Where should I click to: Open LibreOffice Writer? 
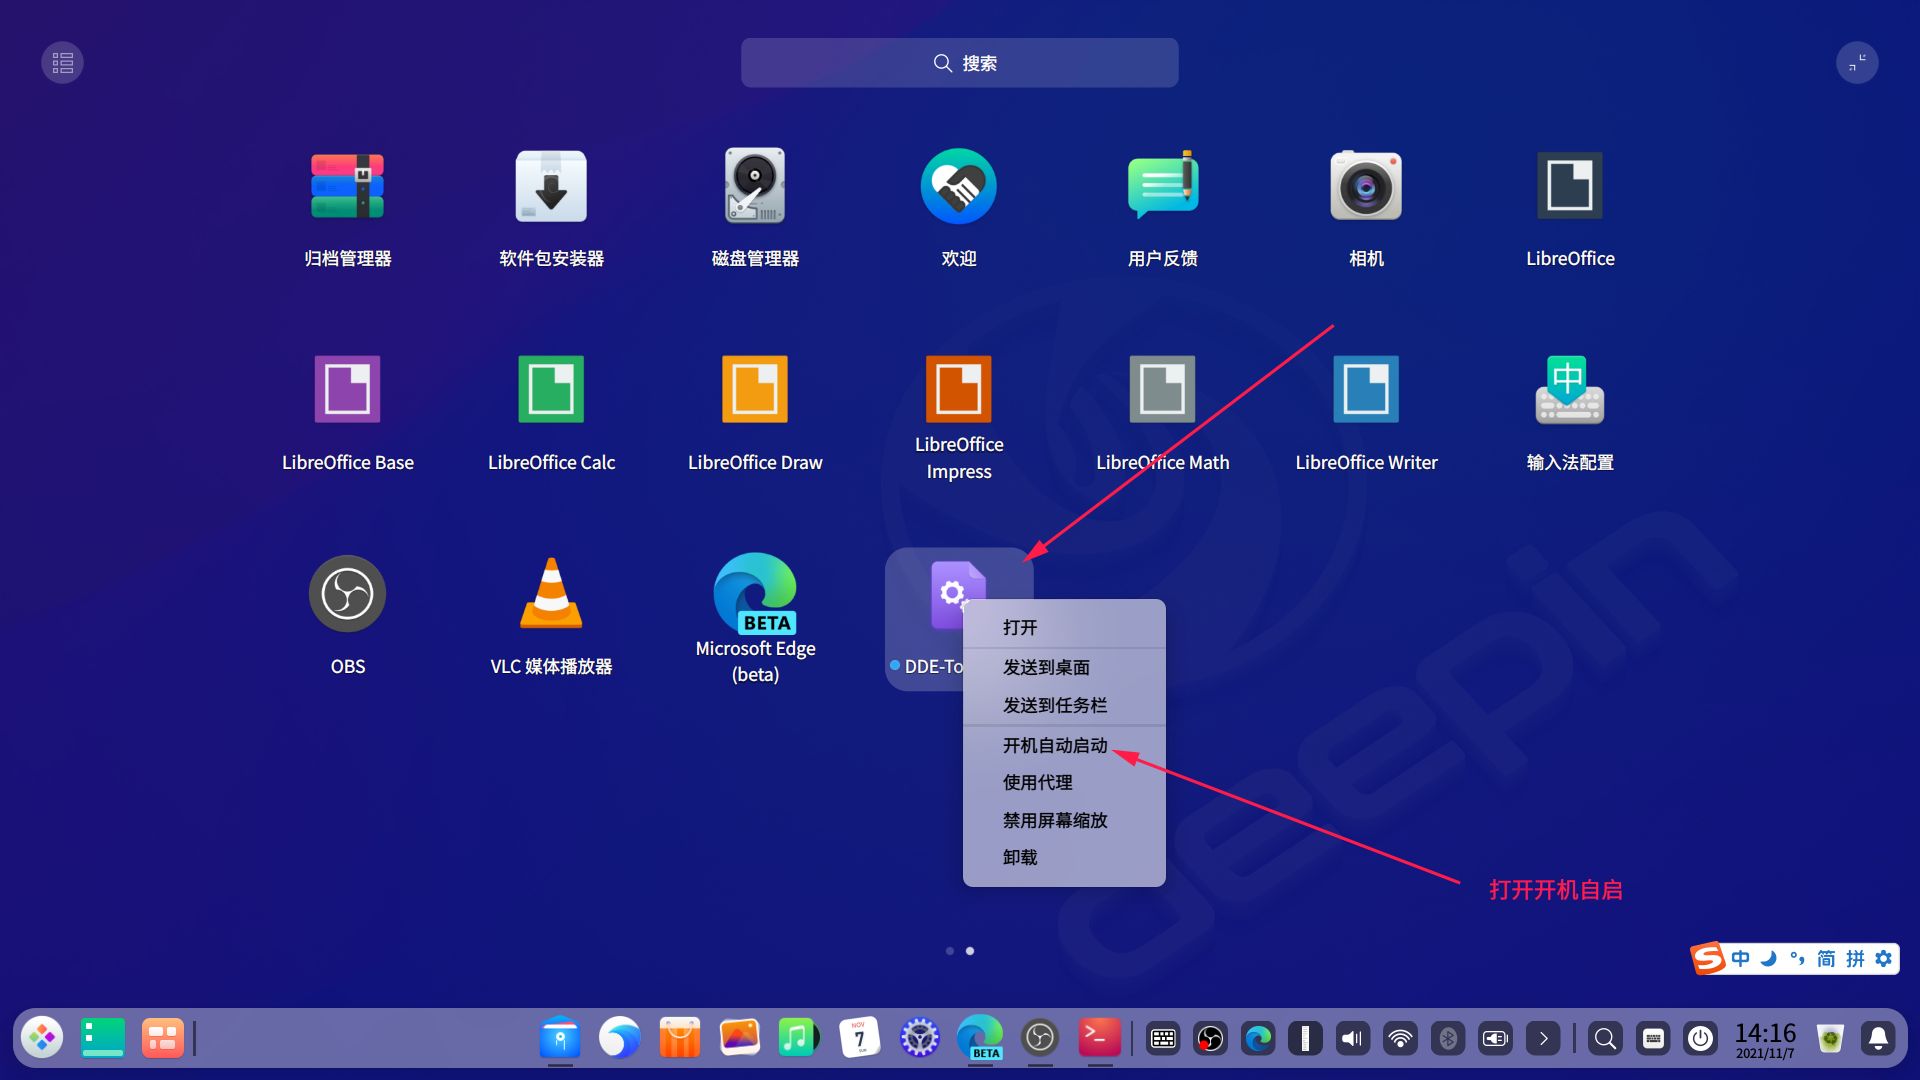click(1366, 390)
